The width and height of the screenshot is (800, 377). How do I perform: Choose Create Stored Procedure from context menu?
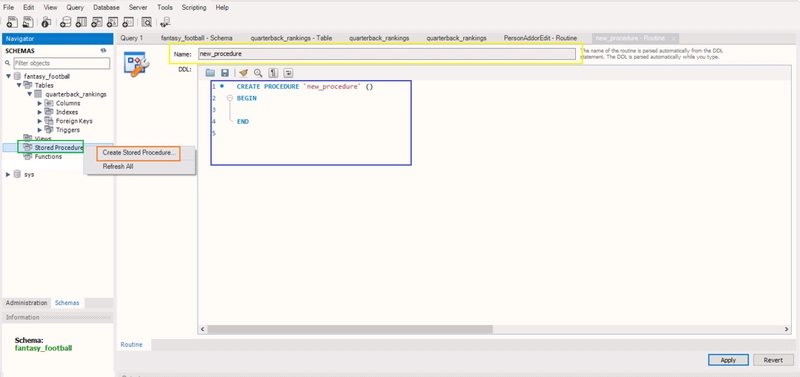[139, 153]
